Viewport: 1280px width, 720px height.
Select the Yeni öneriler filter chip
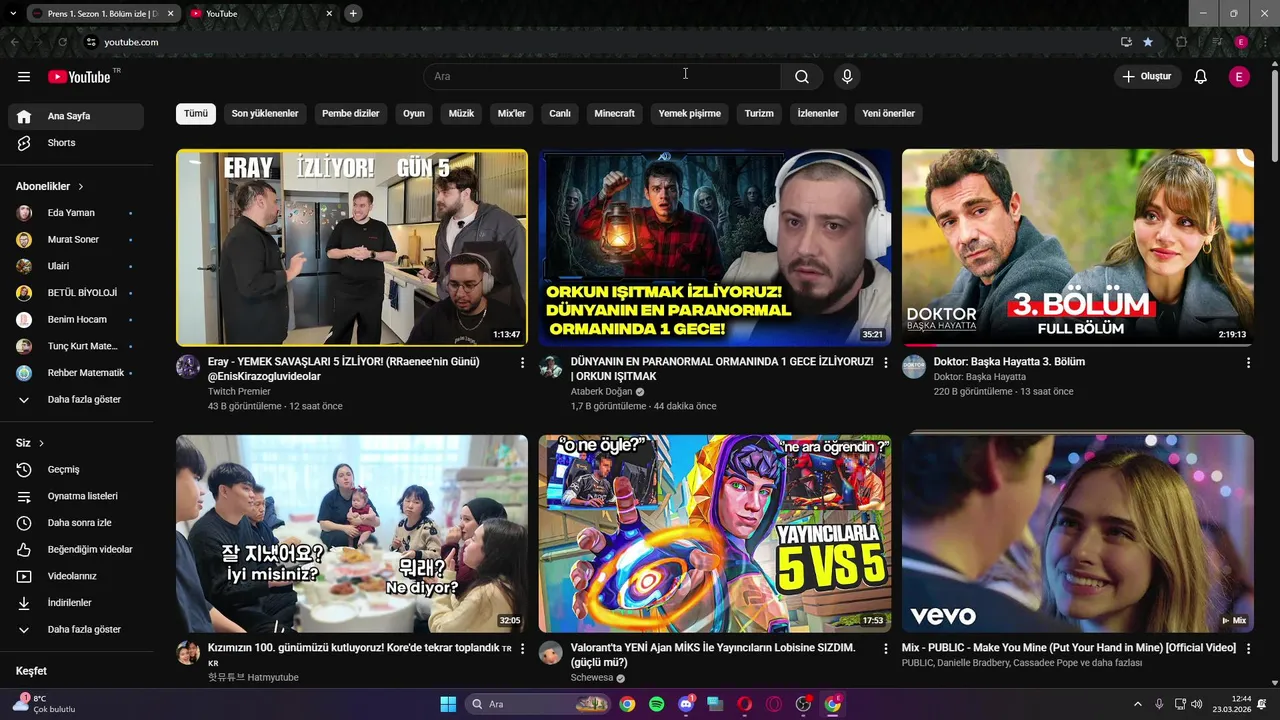click(889, 113)
